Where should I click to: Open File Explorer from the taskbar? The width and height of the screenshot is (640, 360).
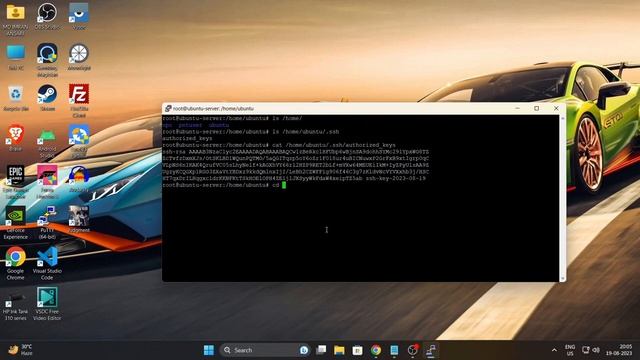339,350
